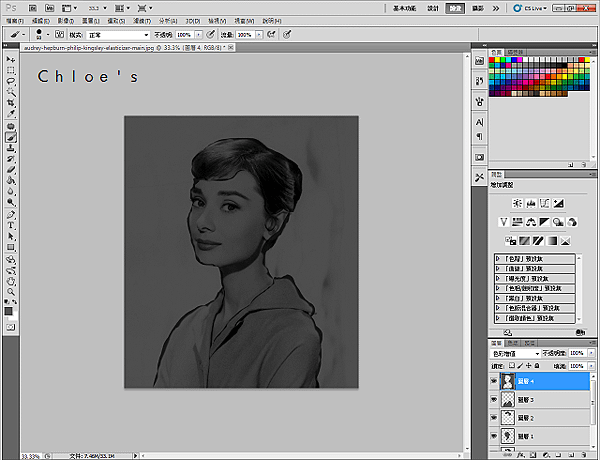
Task: Add a Black & White adjustment
Action: click(545, 222)
